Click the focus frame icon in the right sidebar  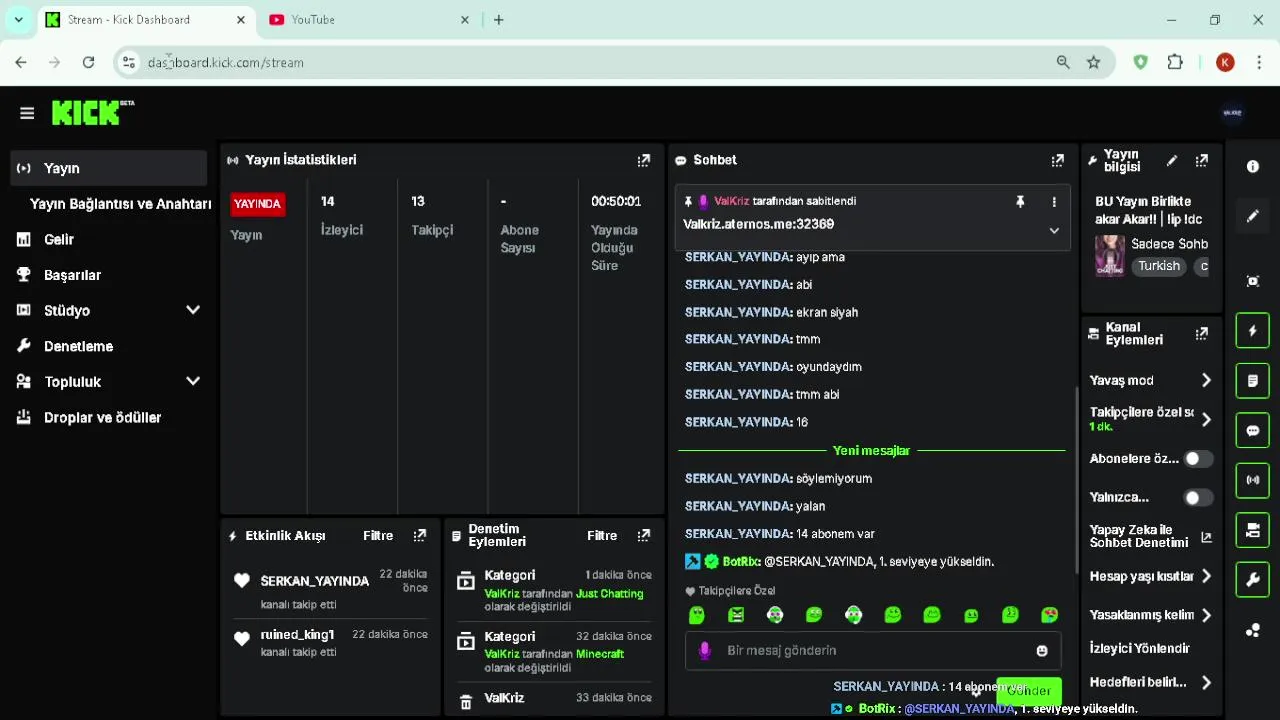coord(1253,281)
